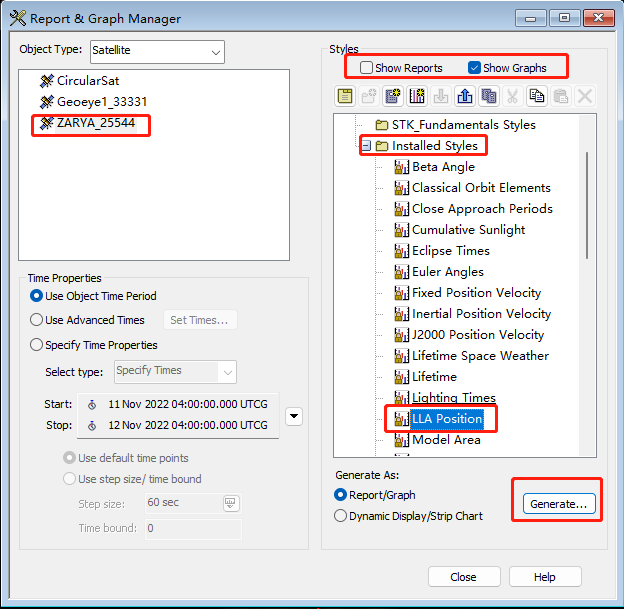Screen dimensions: 624x609
Task: Click the Create New Graph Style icon
Action: (x=417, y=96)
